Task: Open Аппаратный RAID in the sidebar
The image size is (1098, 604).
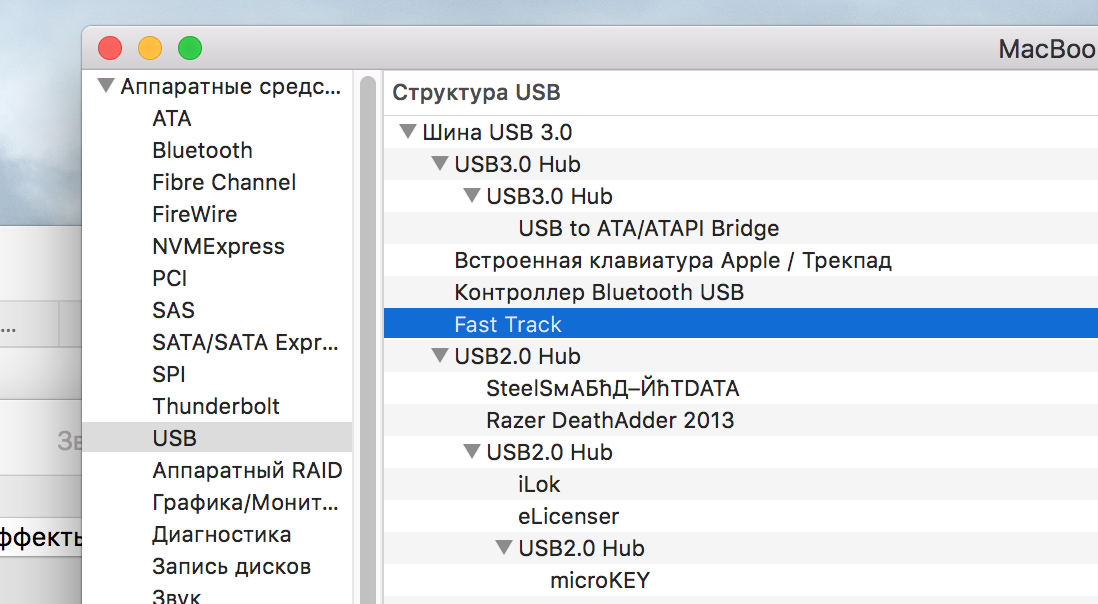Action: tap(247, 470)
